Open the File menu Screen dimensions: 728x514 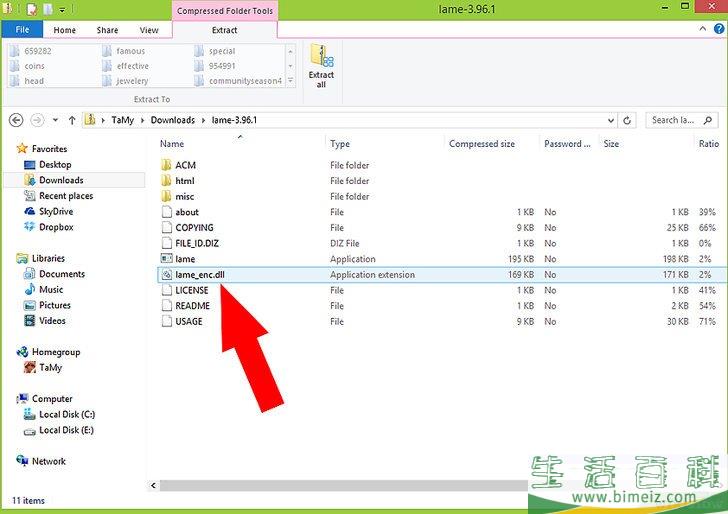coord(22,30)
